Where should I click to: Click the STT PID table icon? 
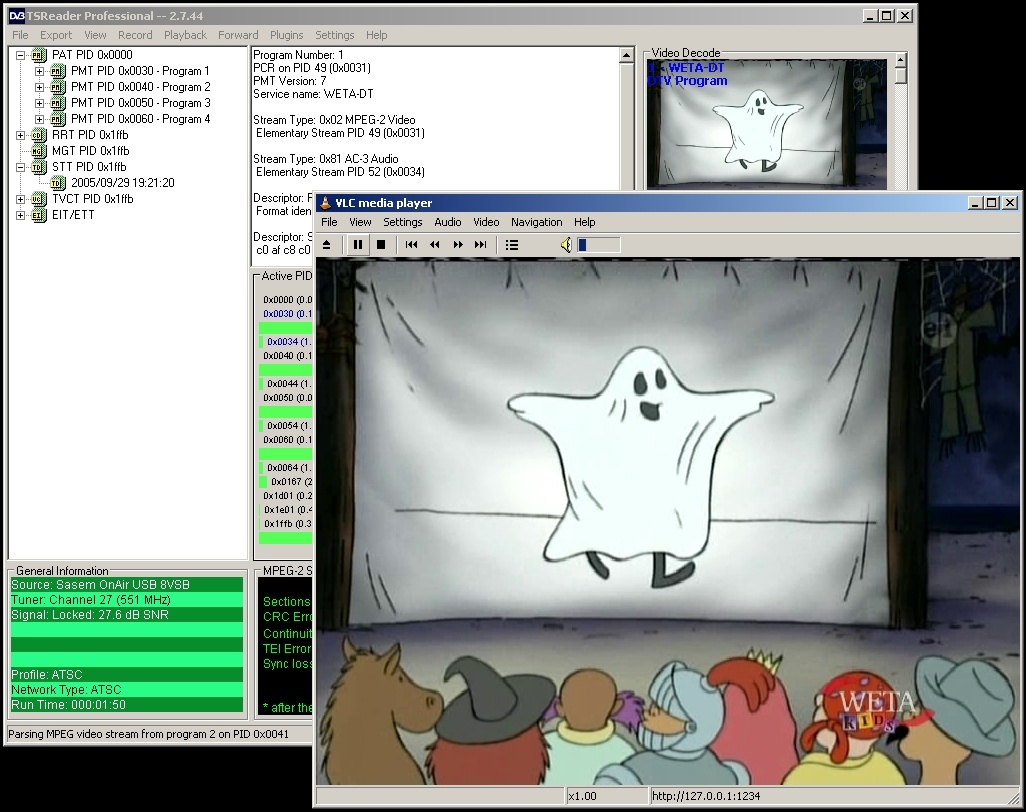39,168
